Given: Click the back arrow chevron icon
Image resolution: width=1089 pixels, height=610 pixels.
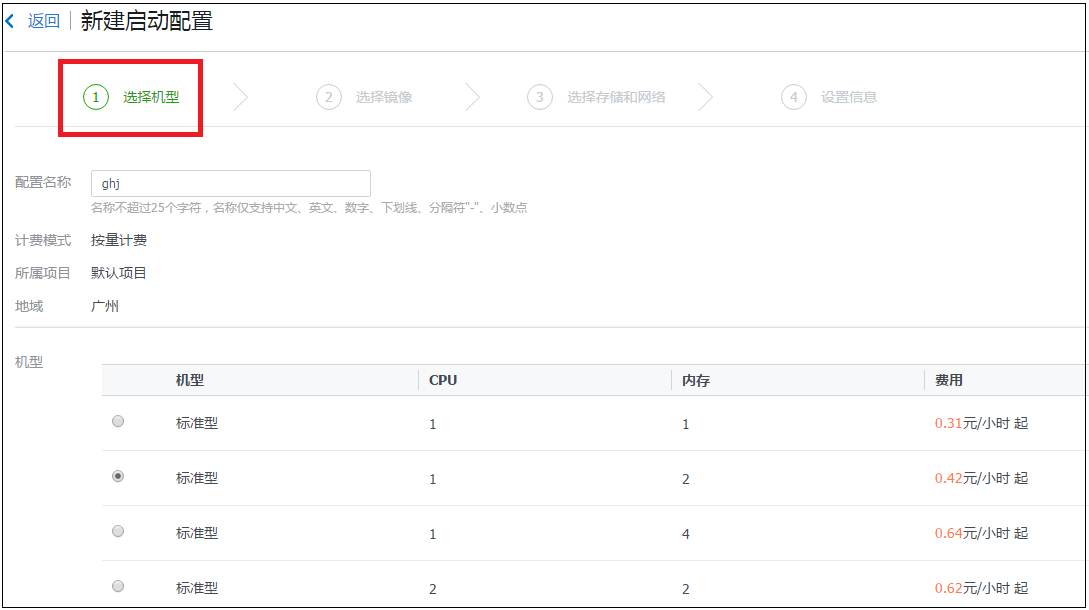Looking at the screenshot, I should pyautogui.click(x=10, y=22).
